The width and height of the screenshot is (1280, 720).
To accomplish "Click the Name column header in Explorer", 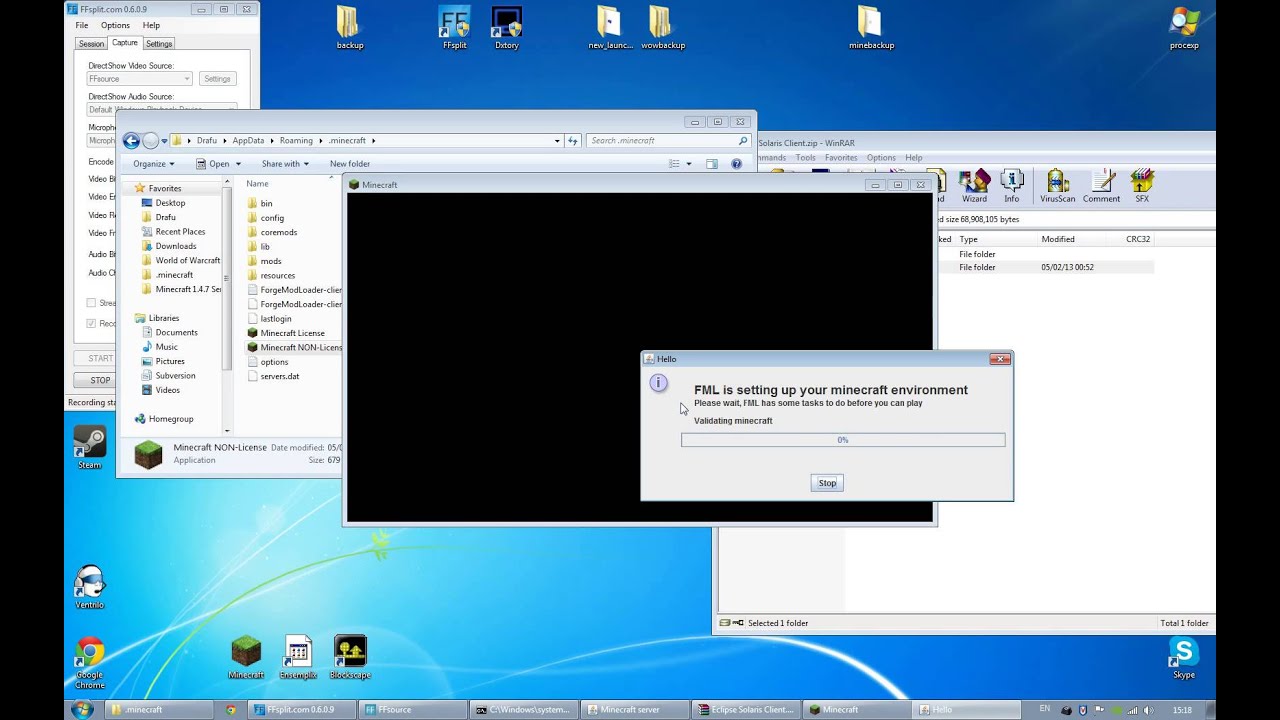I will 257,184.
